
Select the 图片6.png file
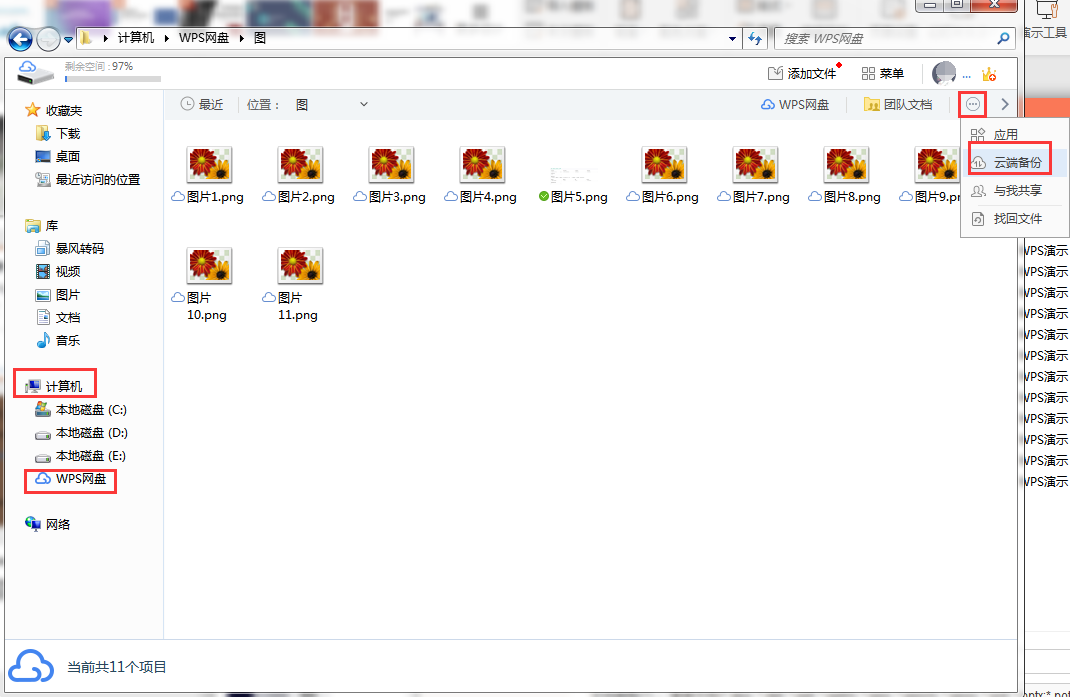point(664,175)
